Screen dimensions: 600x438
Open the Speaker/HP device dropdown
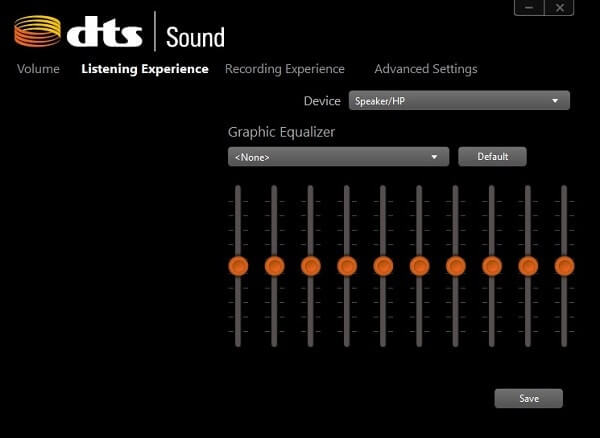click(x=459, y=101)
